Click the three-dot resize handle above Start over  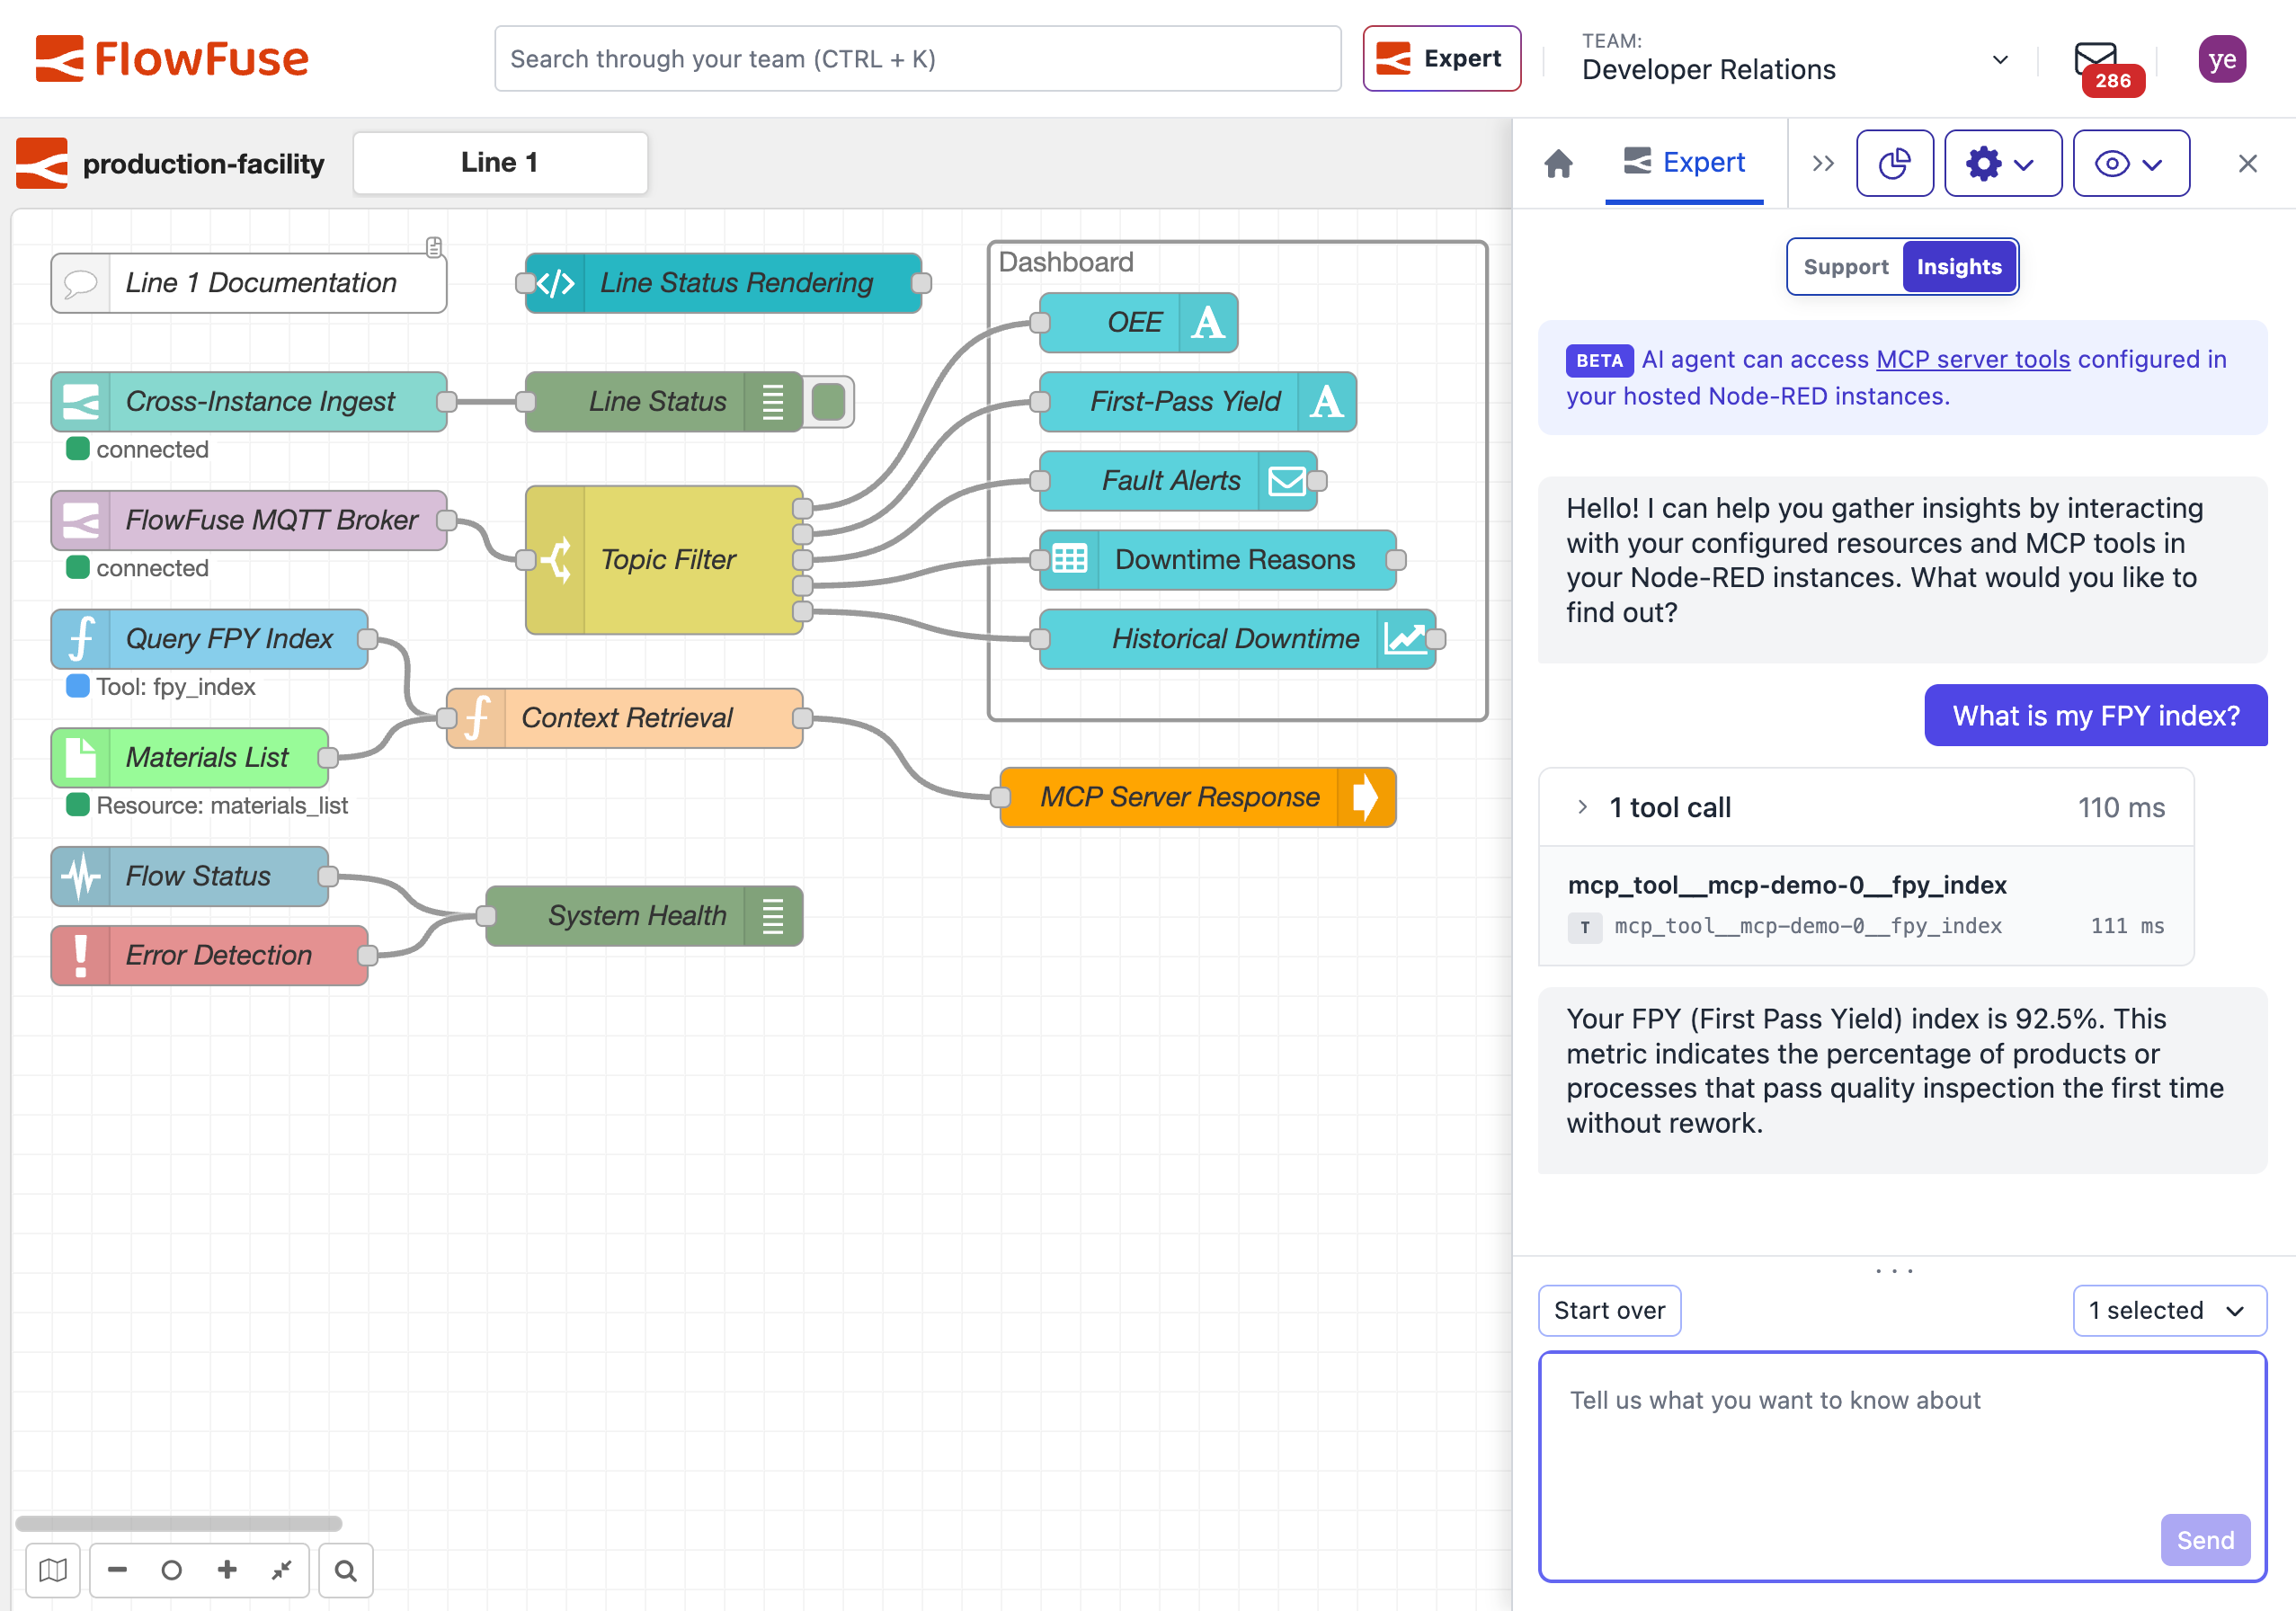[x=1894, y=1271]
